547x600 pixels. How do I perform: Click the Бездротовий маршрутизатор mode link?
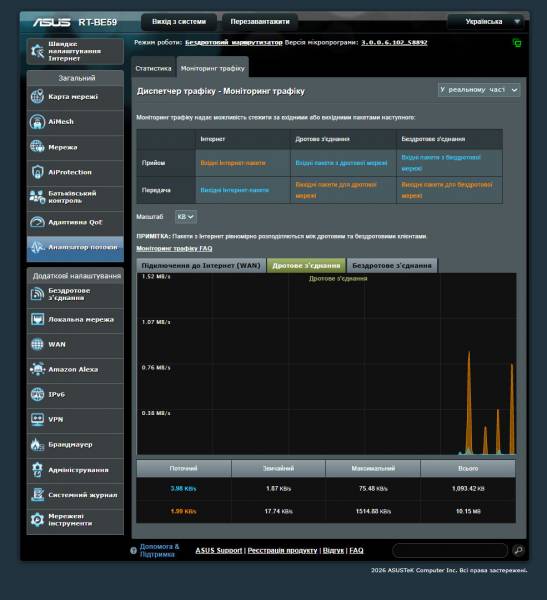click(233, 42)
